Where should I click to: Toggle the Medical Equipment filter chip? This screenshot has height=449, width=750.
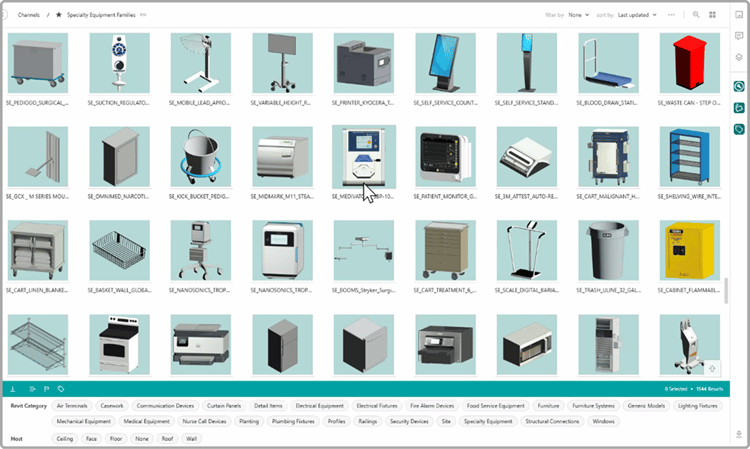pyautogui.click(x=146, y=421)
